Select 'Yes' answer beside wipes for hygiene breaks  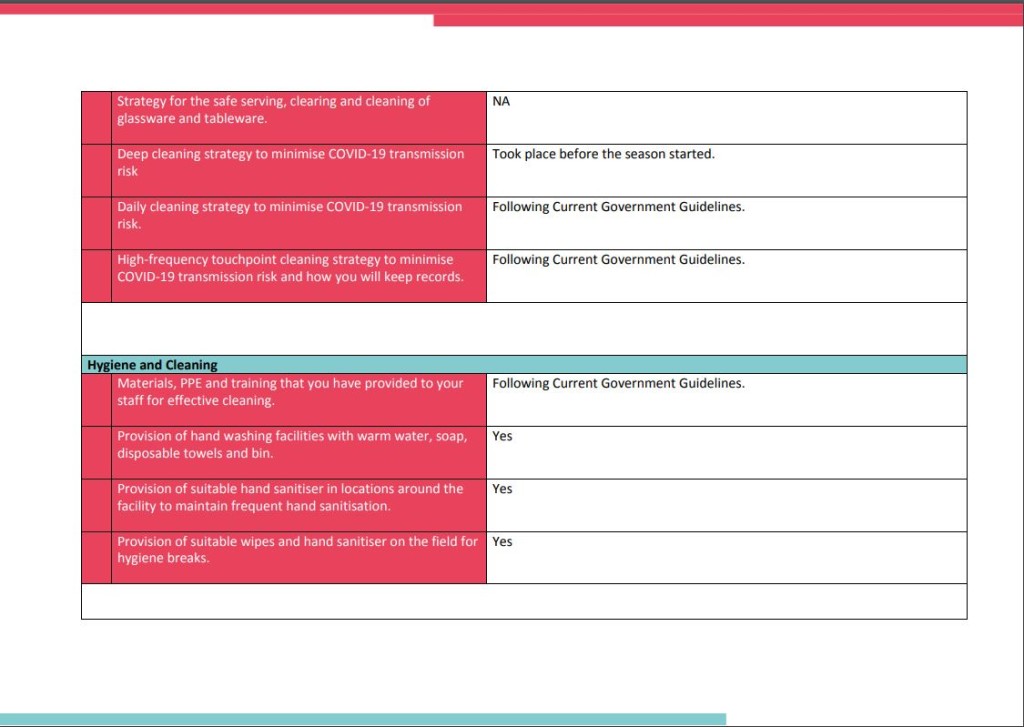(x=502, y=541)
